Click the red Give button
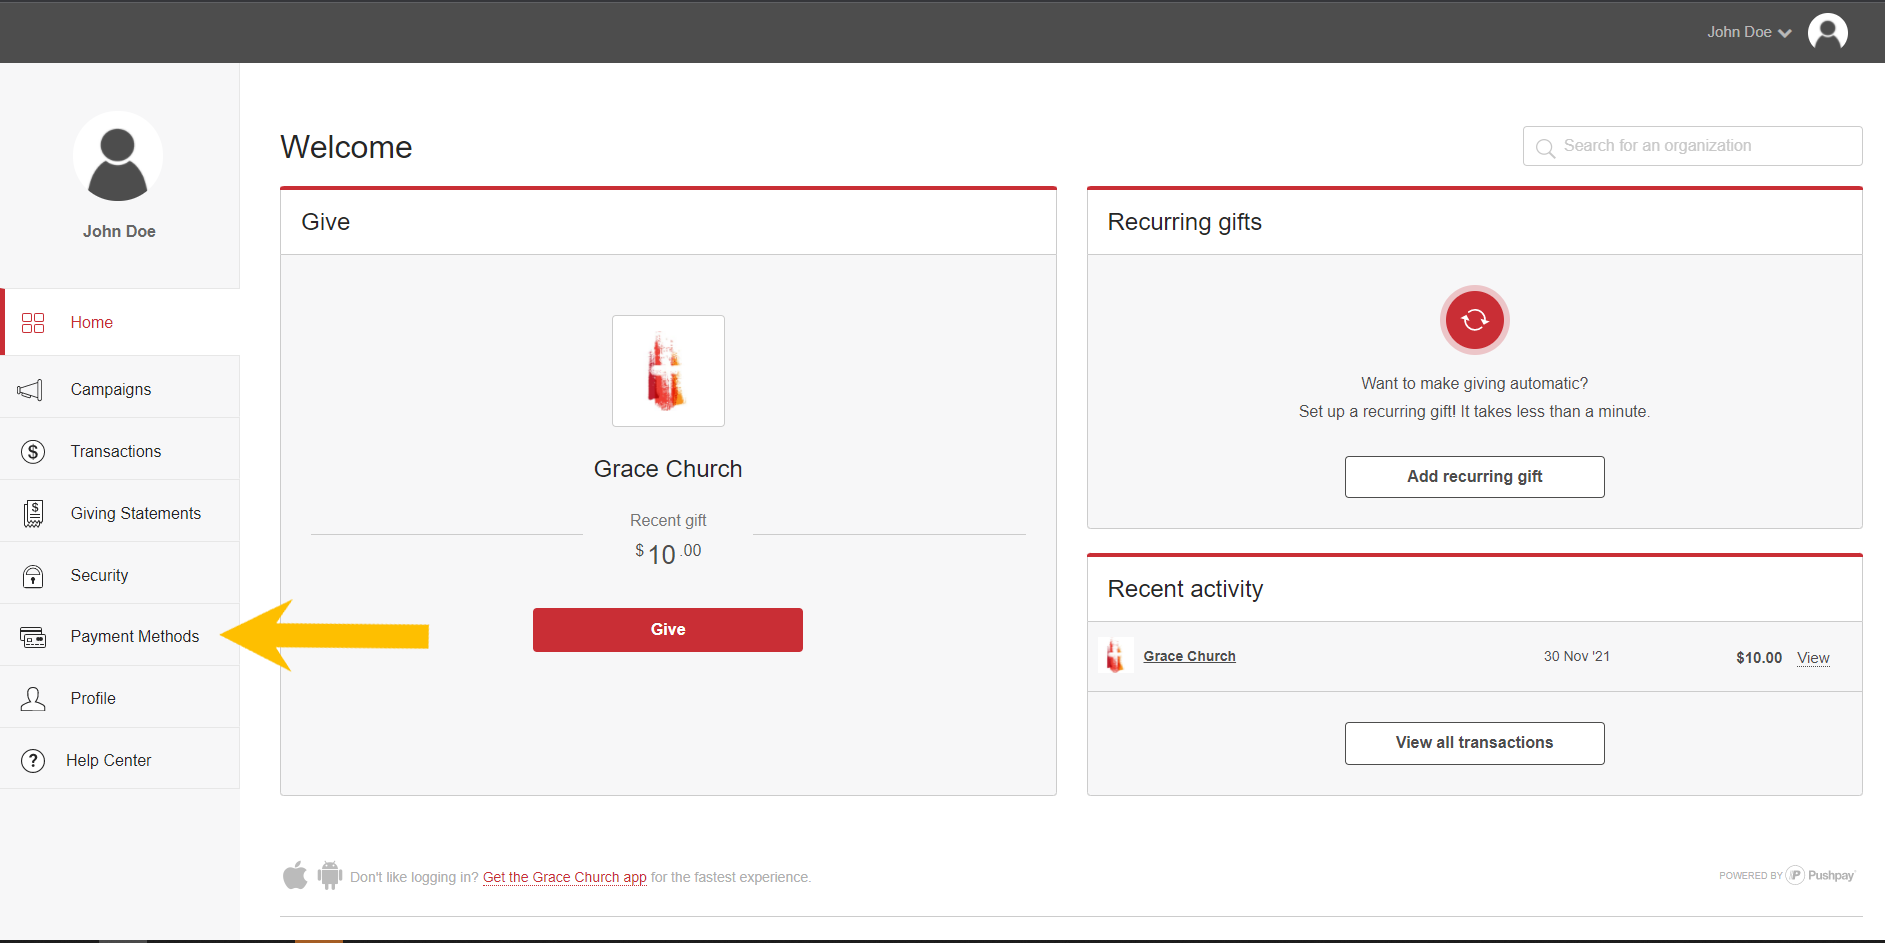This screenshot has width=1885, height=943. point(668,630)
